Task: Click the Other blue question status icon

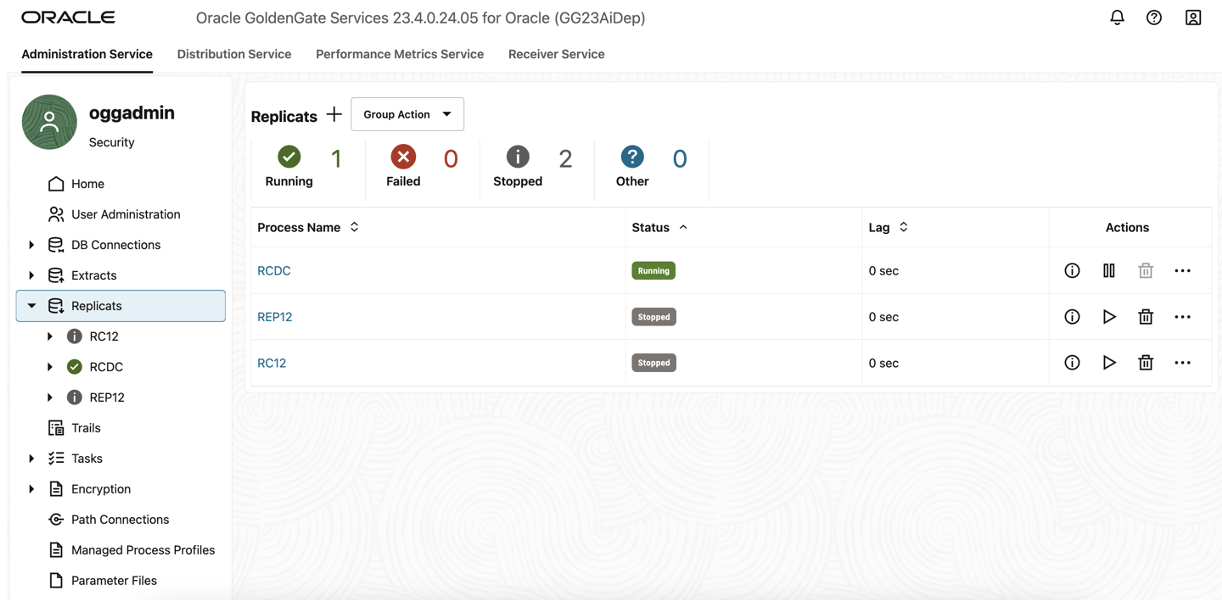Action: (632, 157)
